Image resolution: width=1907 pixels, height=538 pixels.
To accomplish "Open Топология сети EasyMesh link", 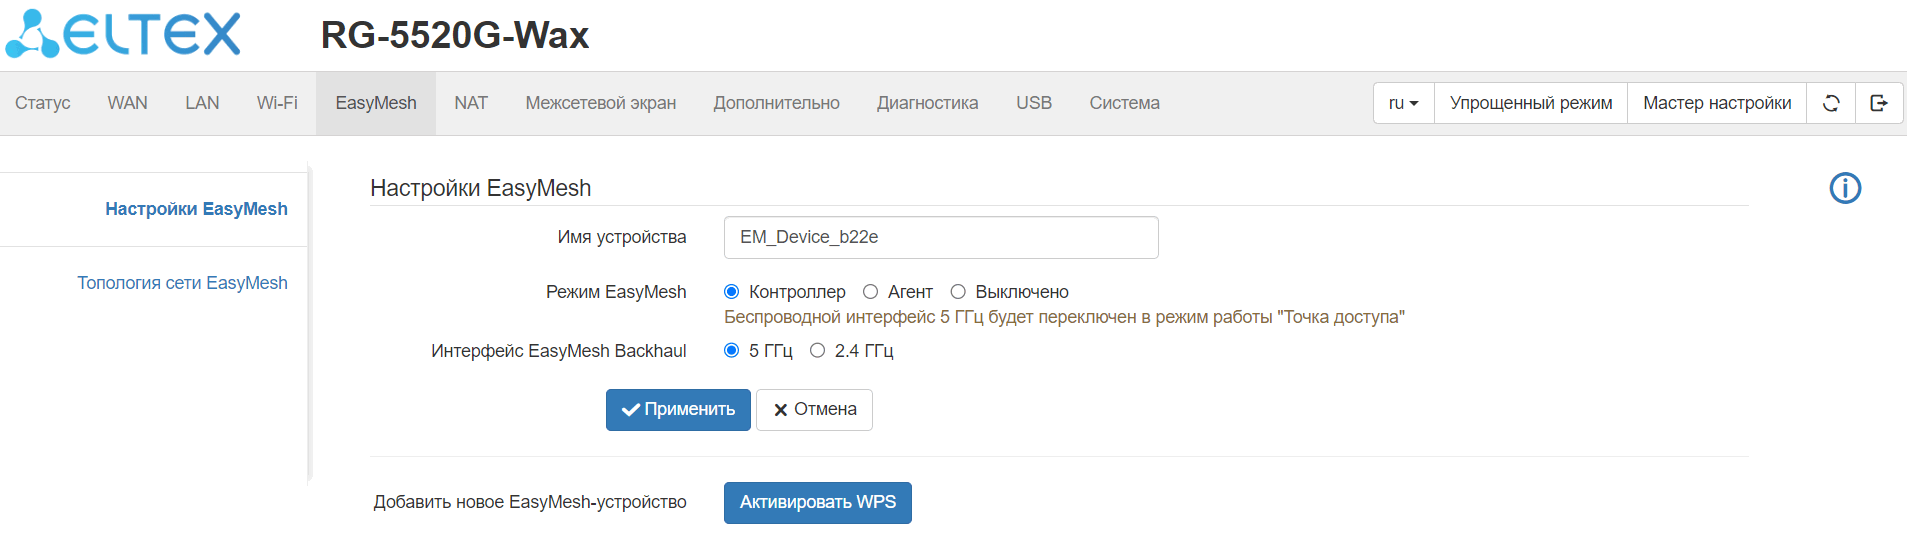I will 182,283.
